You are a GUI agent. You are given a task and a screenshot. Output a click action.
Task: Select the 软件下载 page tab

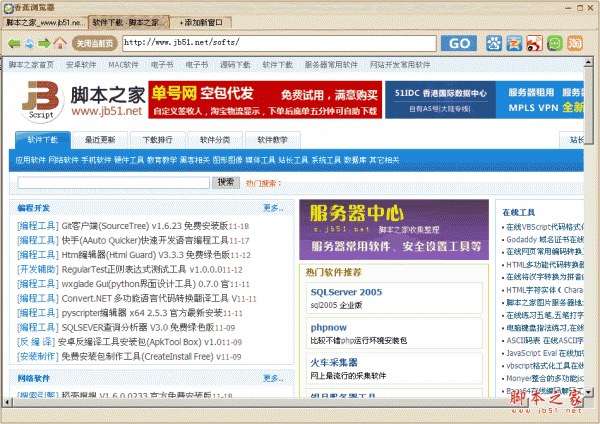43,140
